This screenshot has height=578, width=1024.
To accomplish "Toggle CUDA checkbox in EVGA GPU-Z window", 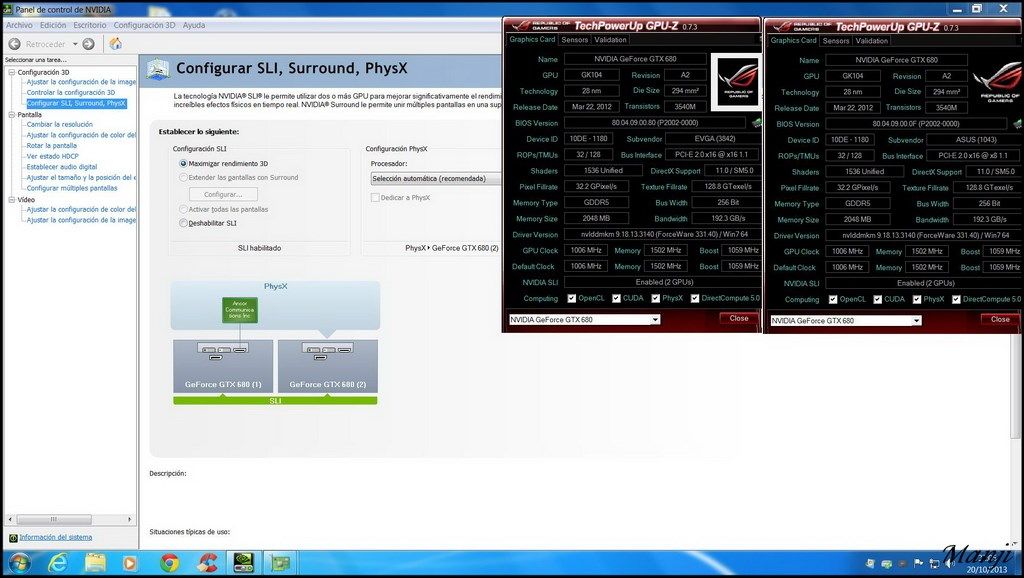I will [x=616, y=298].
